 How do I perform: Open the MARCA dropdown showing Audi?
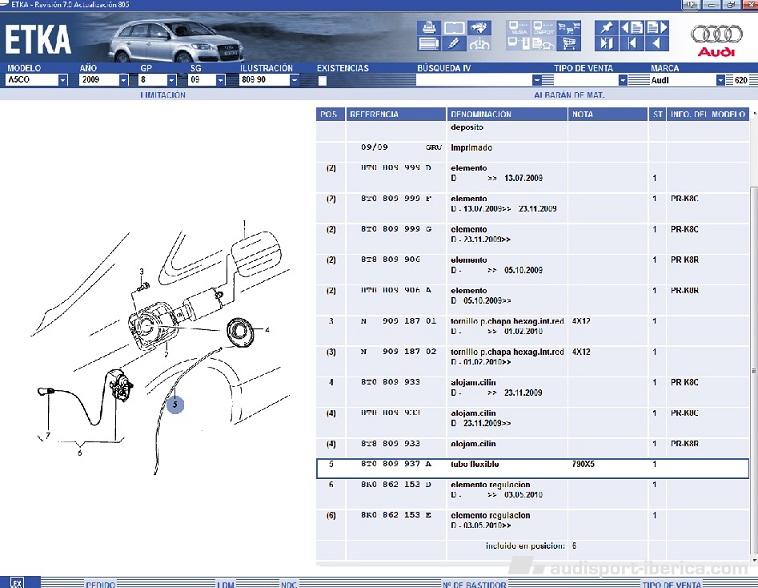[720, 80]
